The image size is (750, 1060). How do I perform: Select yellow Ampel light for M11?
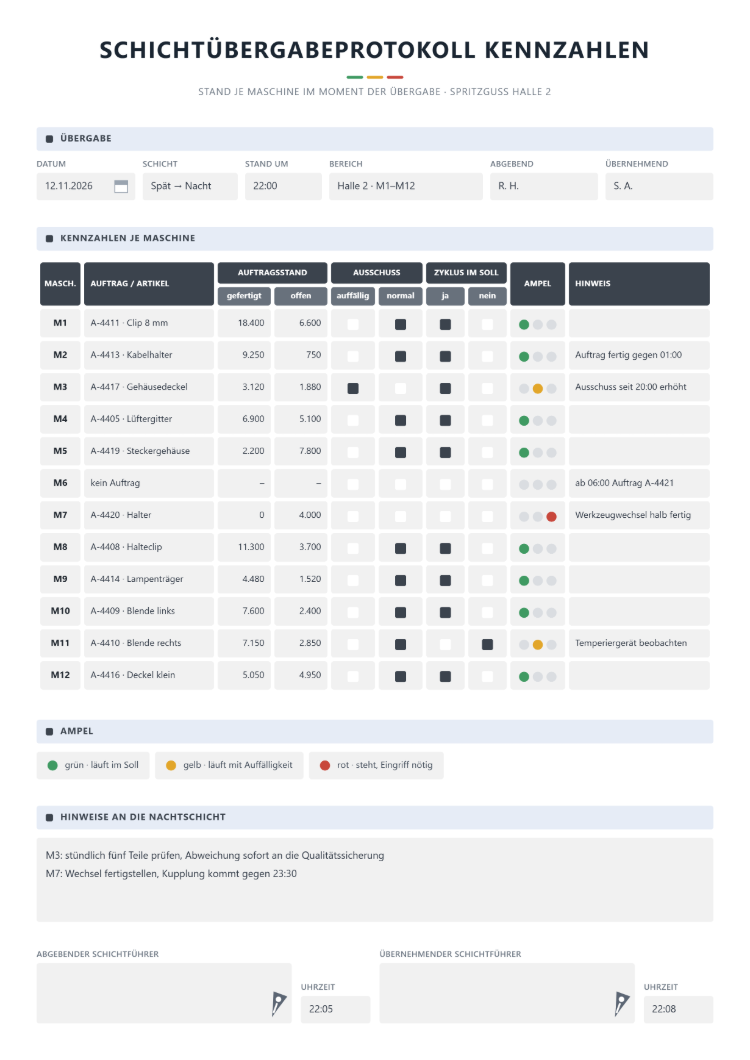(x=538, y=644)
